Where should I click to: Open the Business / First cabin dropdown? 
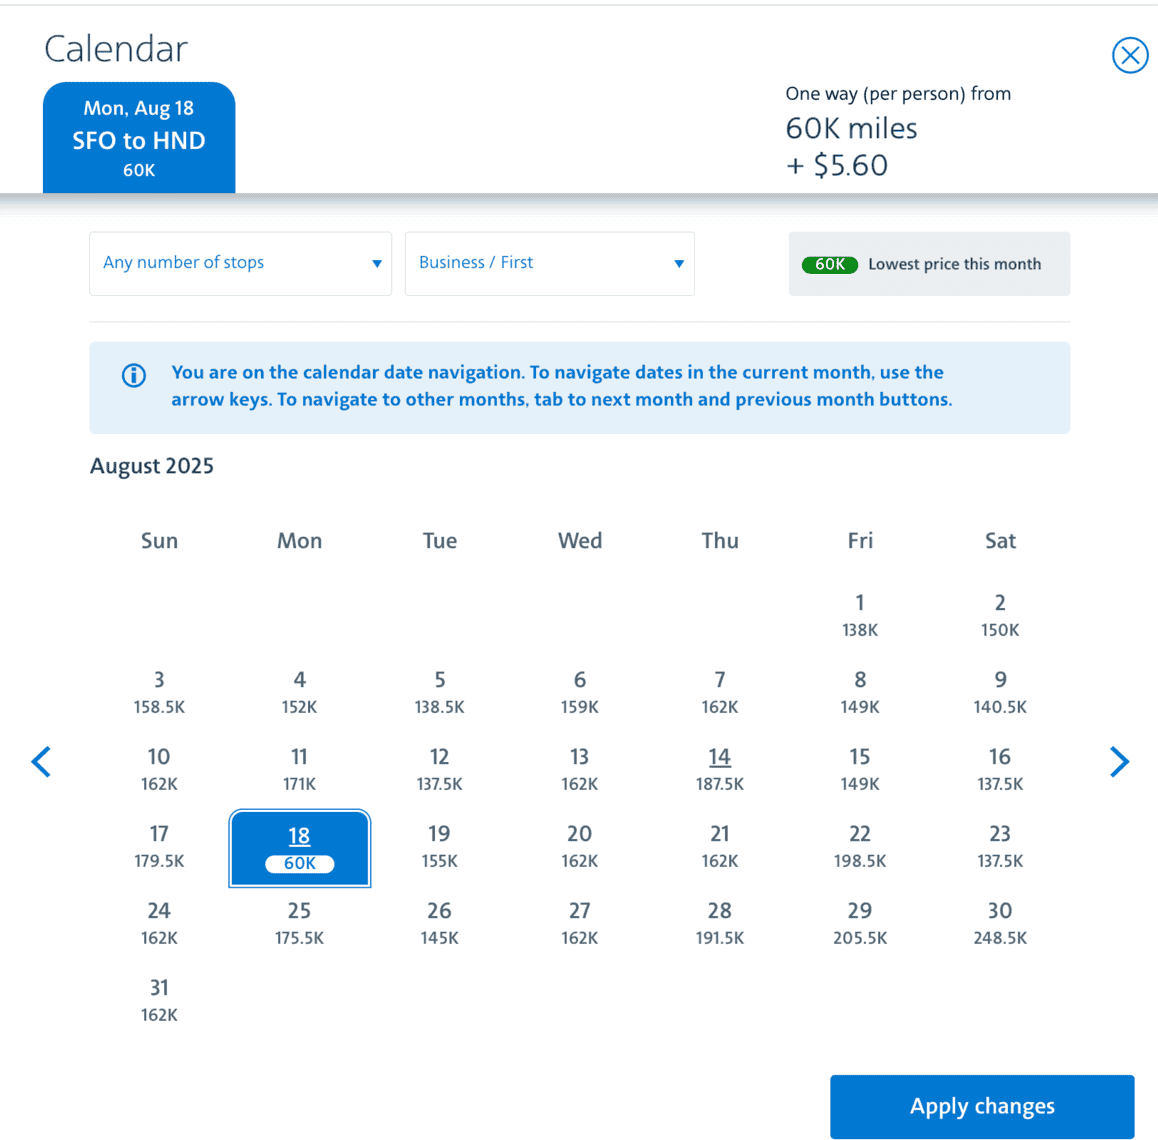[550, 263]
